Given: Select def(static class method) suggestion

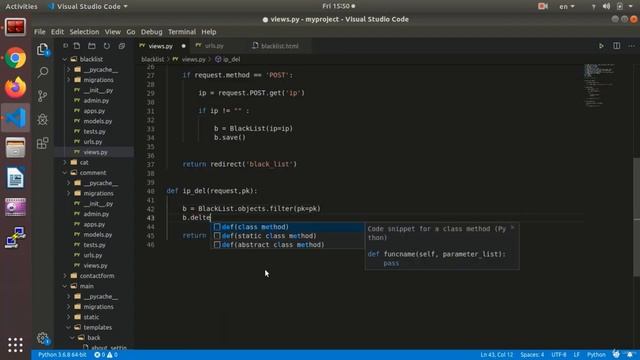Looking at the screenshot, I should [287, 236].
